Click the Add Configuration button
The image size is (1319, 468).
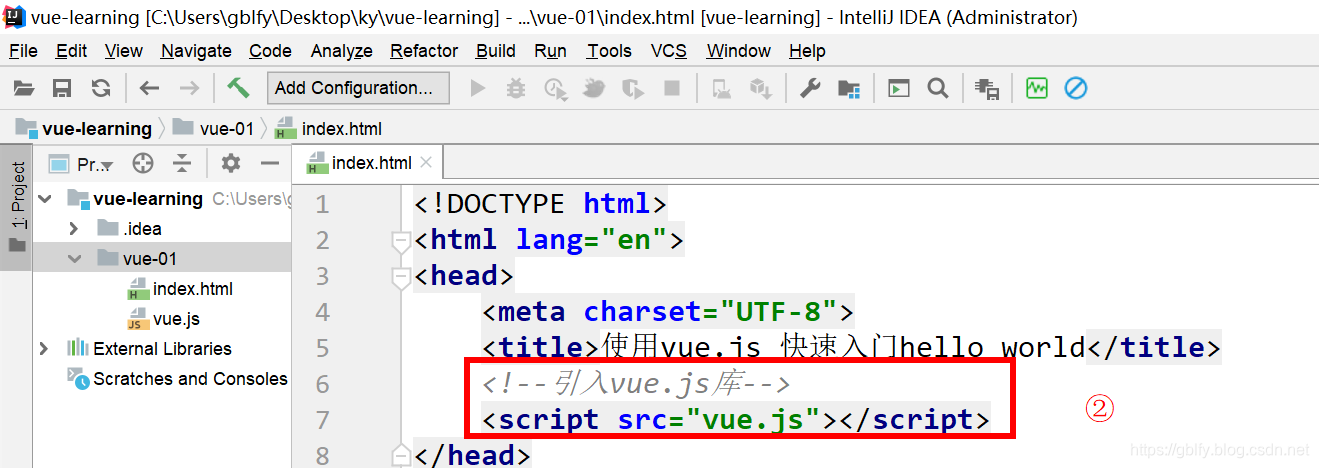(x=358, y=88)
